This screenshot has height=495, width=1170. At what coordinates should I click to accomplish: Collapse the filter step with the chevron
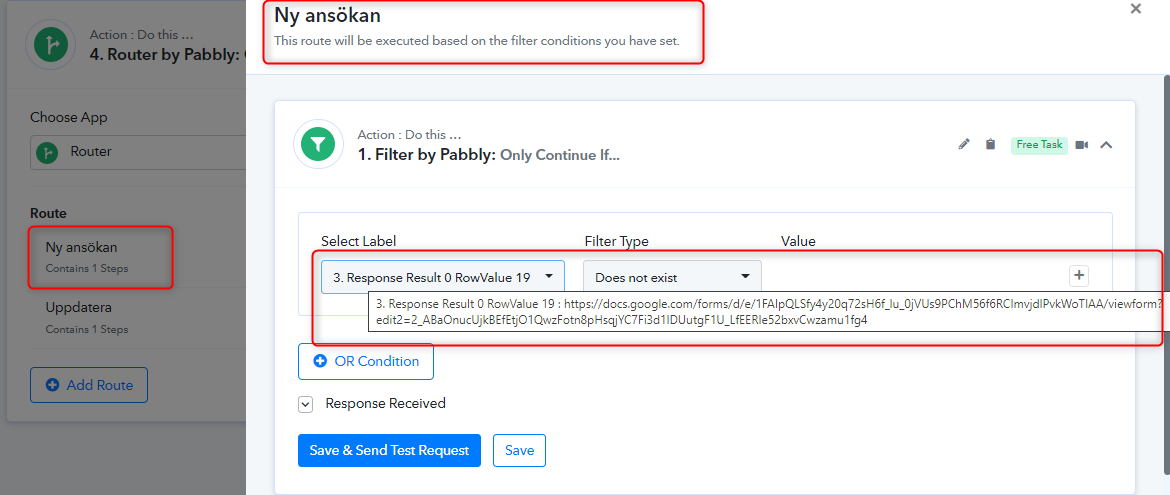coord(1107,145)
